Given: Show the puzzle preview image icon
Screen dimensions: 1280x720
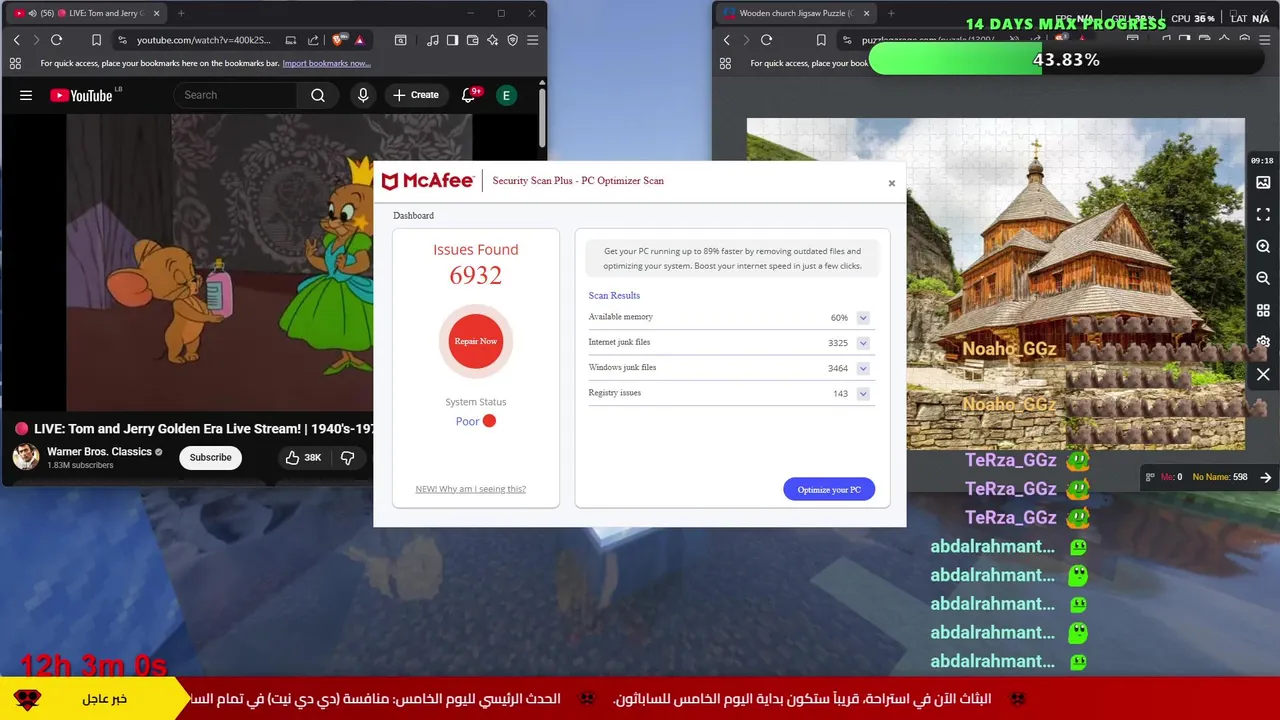Looking at the screenshot, I should [x=1263, y=182].
